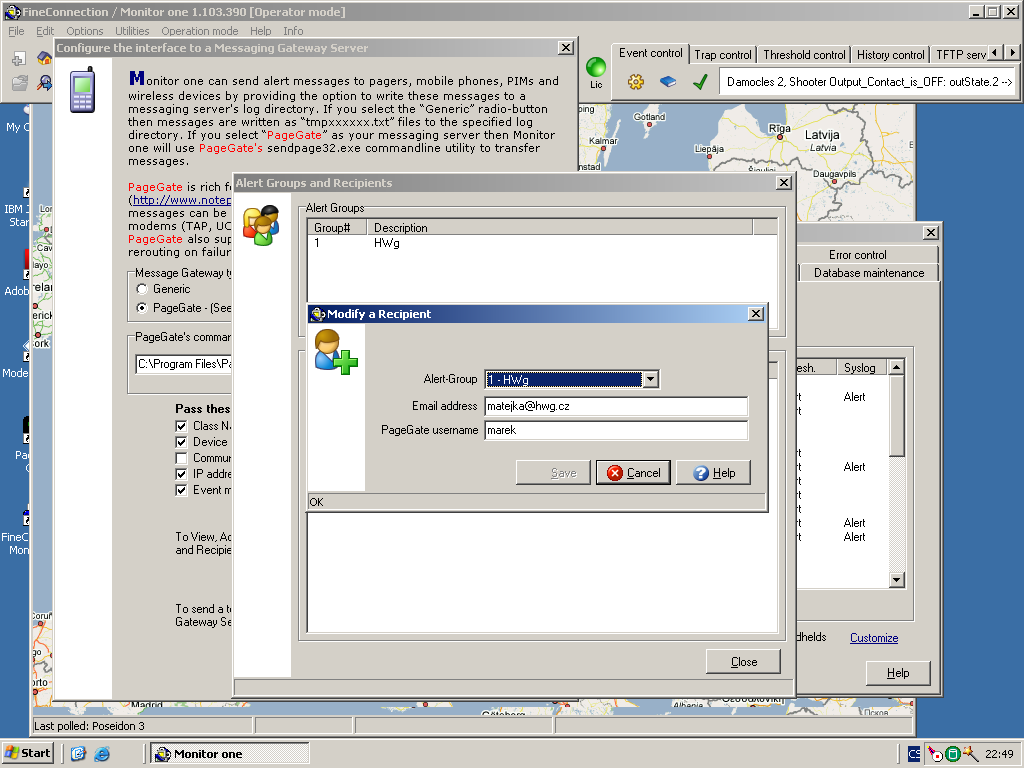Click the binoculars search toolbar icon
The width and height of the screenshot is (1024, 768).
click(x=44, y=82)
